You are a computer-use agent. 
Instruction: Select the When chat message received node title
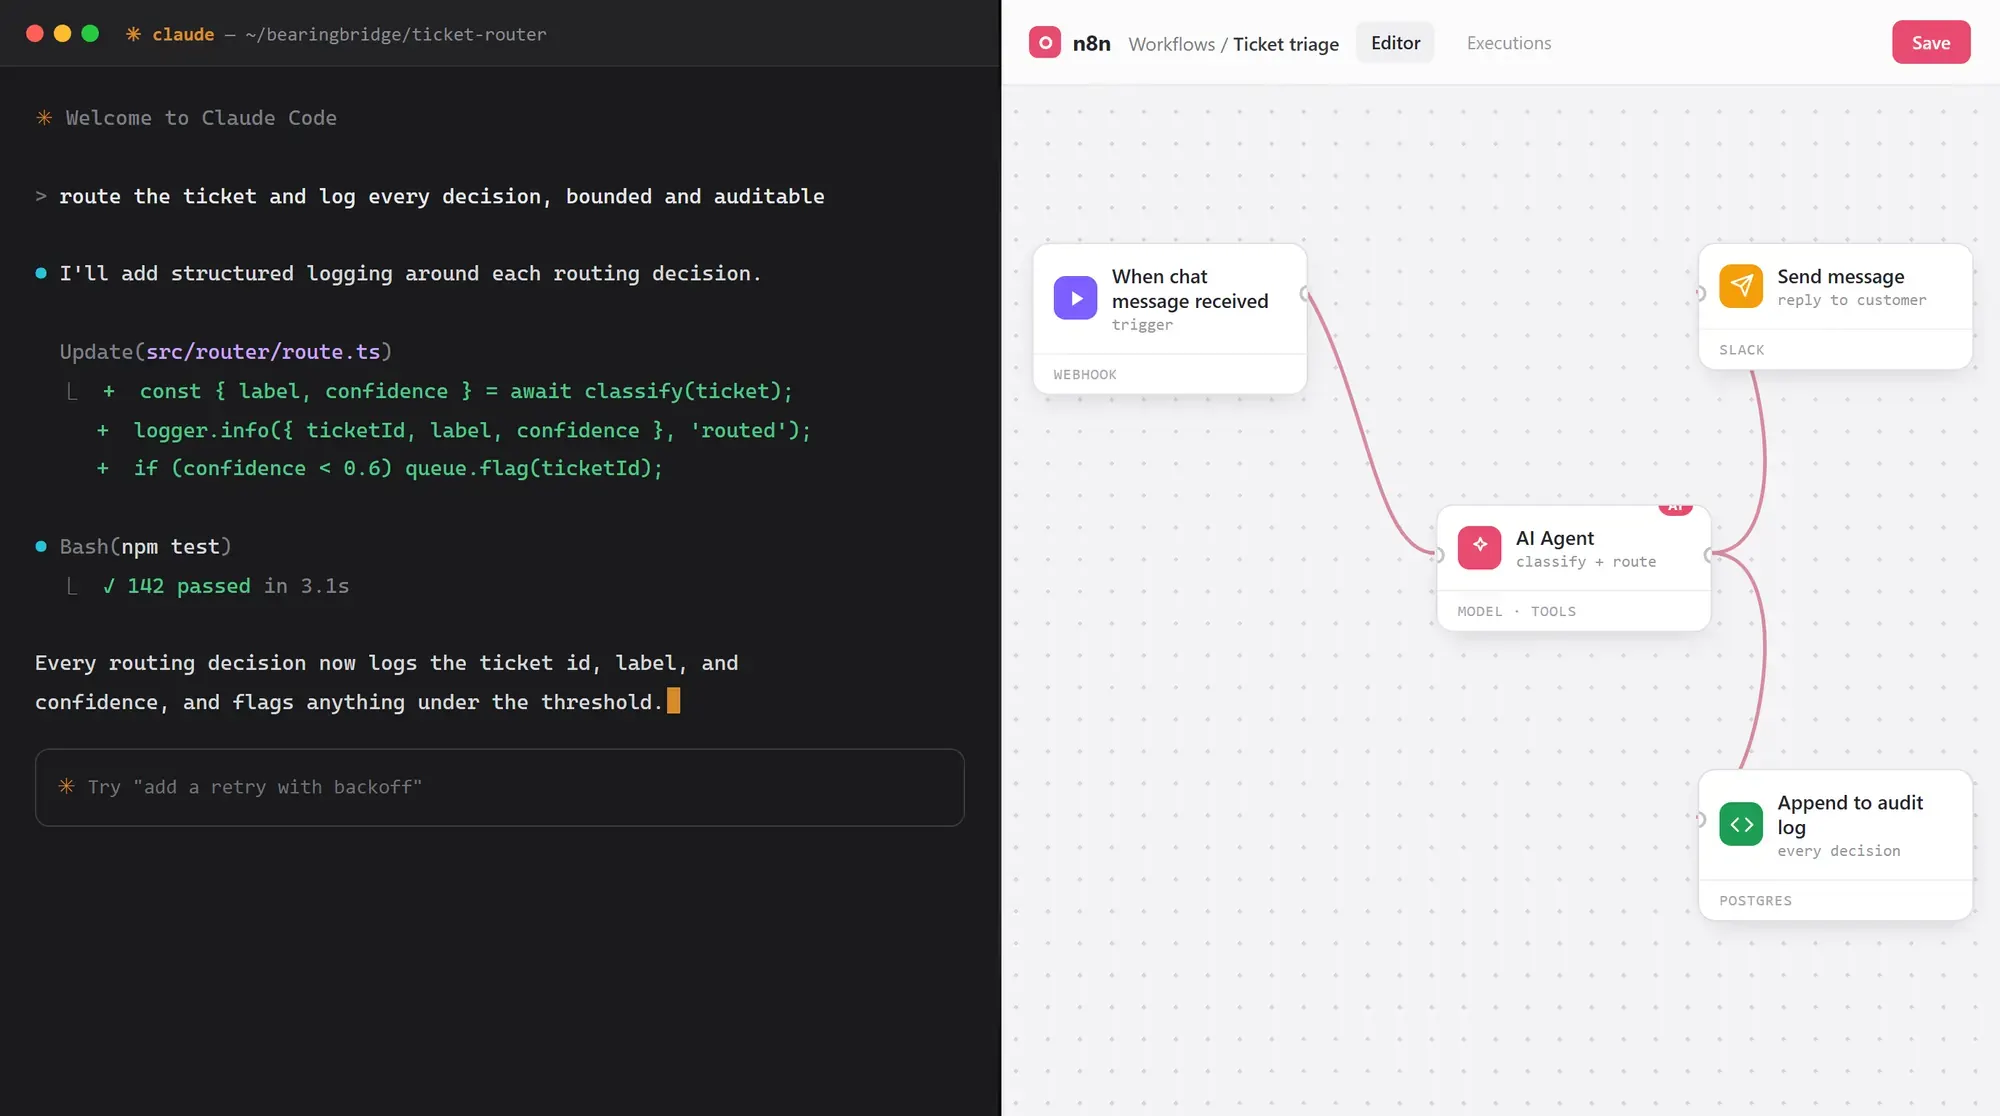(x=1189, y=288)
